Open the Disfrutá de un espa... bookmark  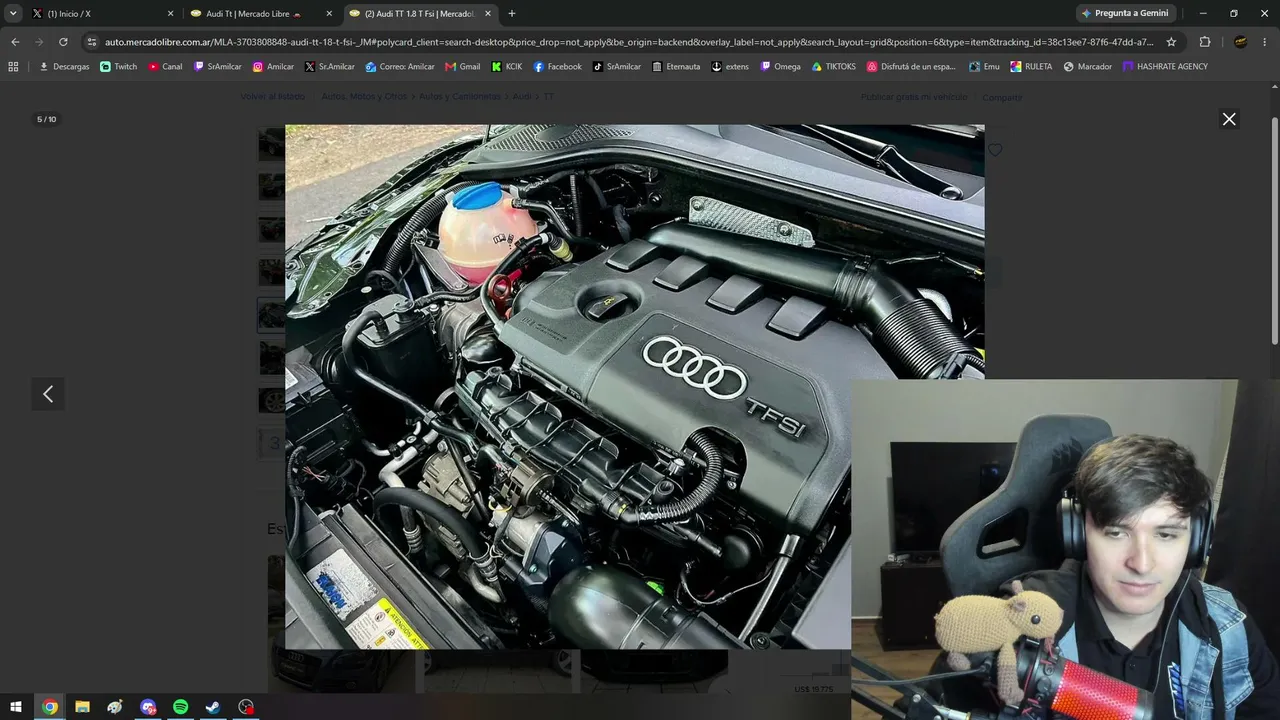pyautogui.click(x=912, y=67)
